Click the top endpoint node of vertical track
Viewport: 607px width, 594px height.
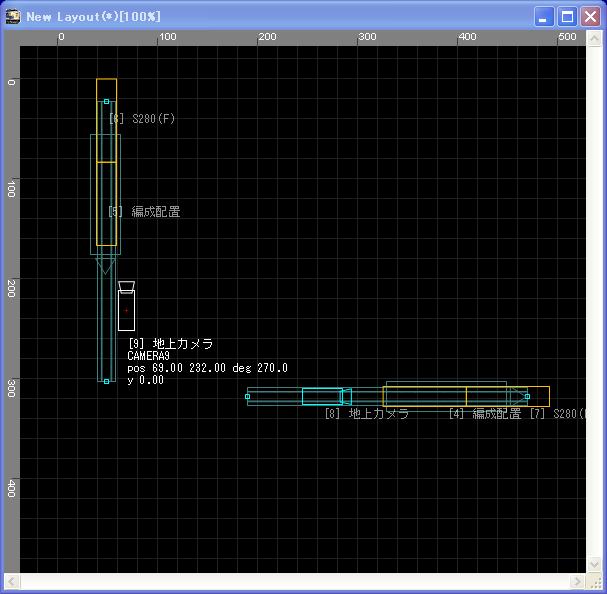pos(106,101)
